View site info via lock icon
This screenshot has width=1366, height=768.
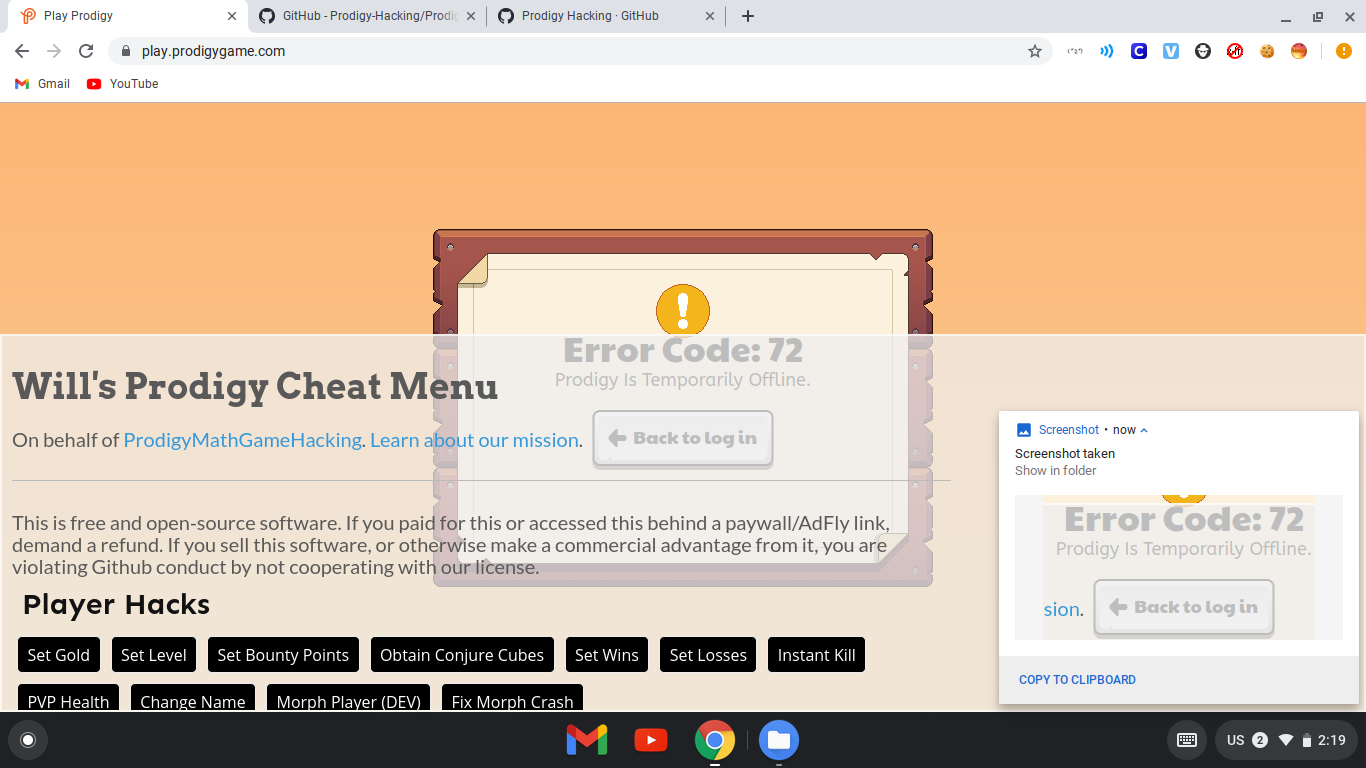[x=125, y=51]
